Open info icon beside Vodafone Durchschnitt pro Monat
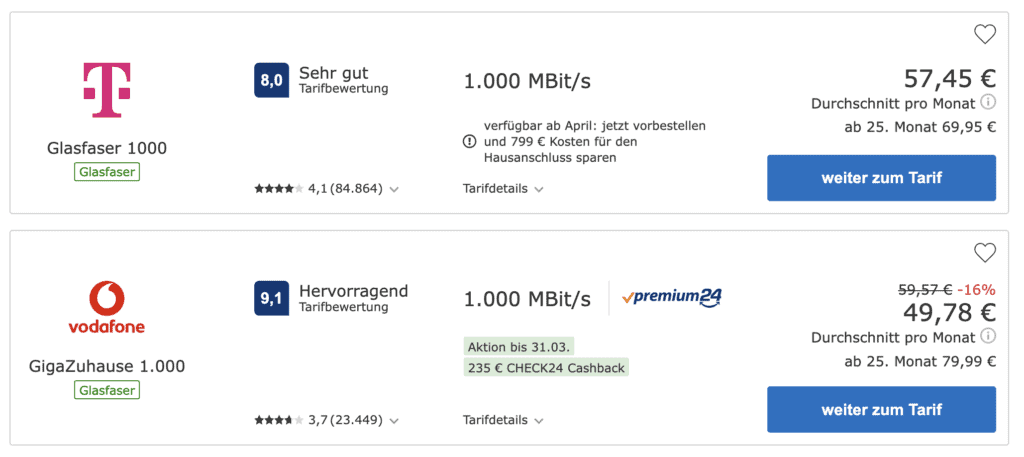1024x457 pixels. [988, 337]
